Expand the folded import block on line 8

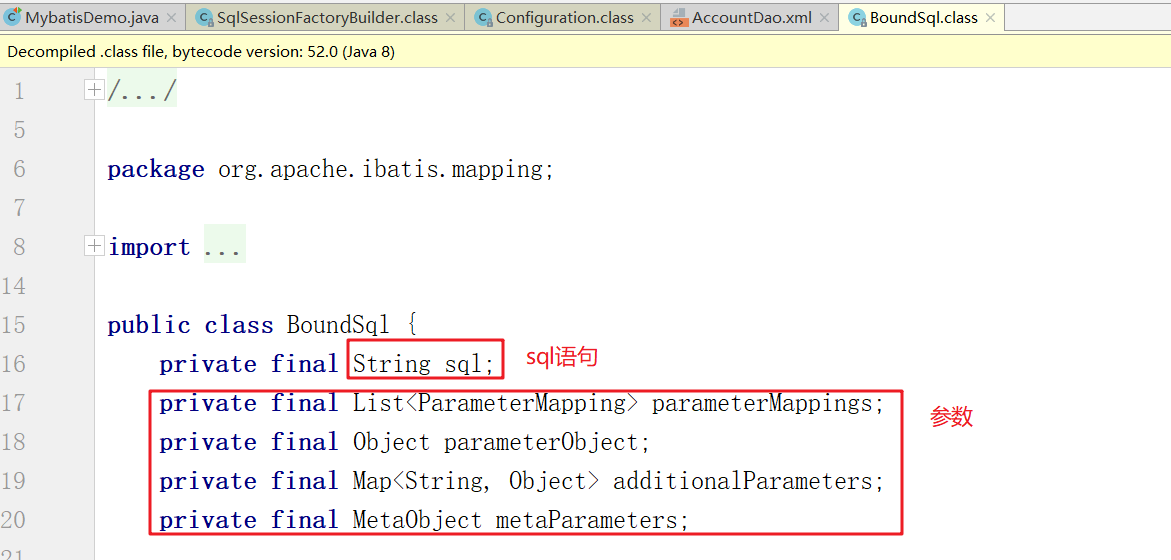pos(94,246)
